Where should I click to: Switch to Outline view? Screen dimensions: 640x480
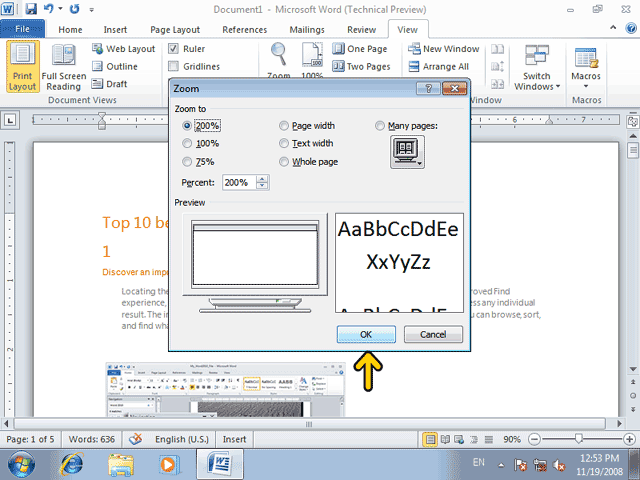click(x=115, y=66)
